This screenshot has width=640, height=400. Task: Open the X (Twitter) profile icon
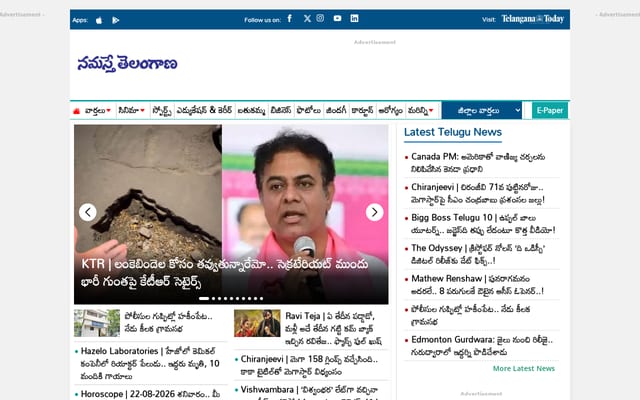tap(307, 18)
